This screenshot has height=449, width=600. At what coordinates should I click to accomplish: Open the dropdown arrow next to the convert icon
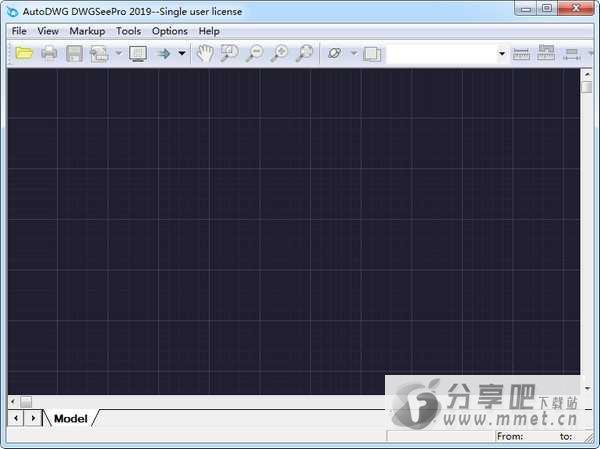(119, 53)
